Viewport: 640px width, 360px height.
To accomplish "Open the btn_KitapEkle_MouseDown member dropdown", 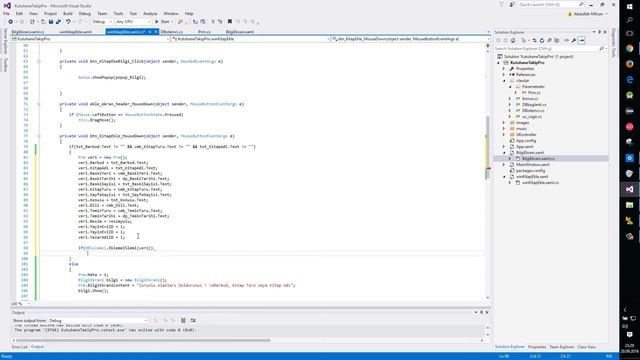I will 410,39.
